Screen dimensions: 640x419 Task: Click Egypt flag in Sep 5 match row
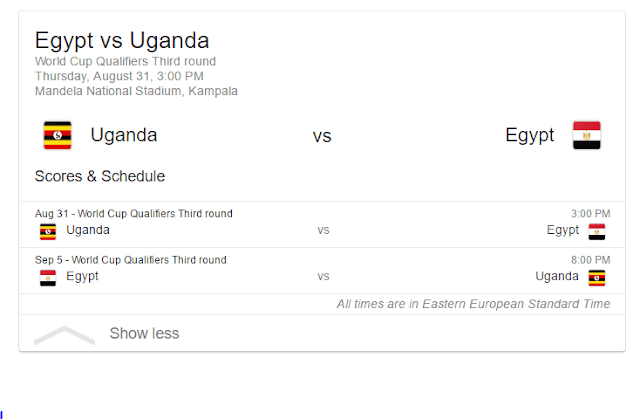(x=48, y=278)
